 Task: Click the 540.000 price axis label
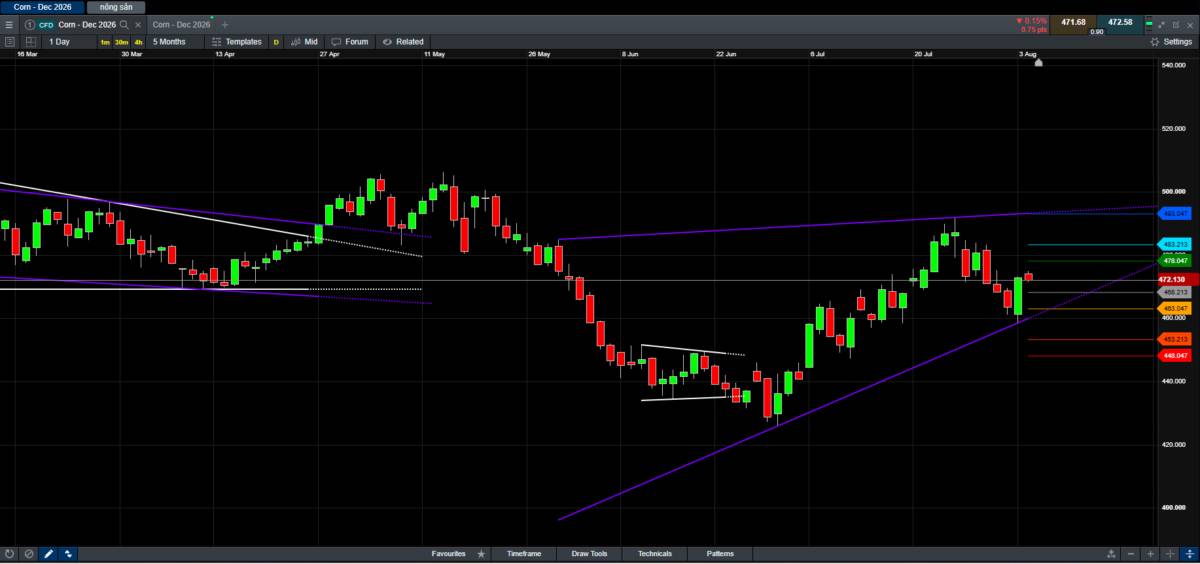1173,66
